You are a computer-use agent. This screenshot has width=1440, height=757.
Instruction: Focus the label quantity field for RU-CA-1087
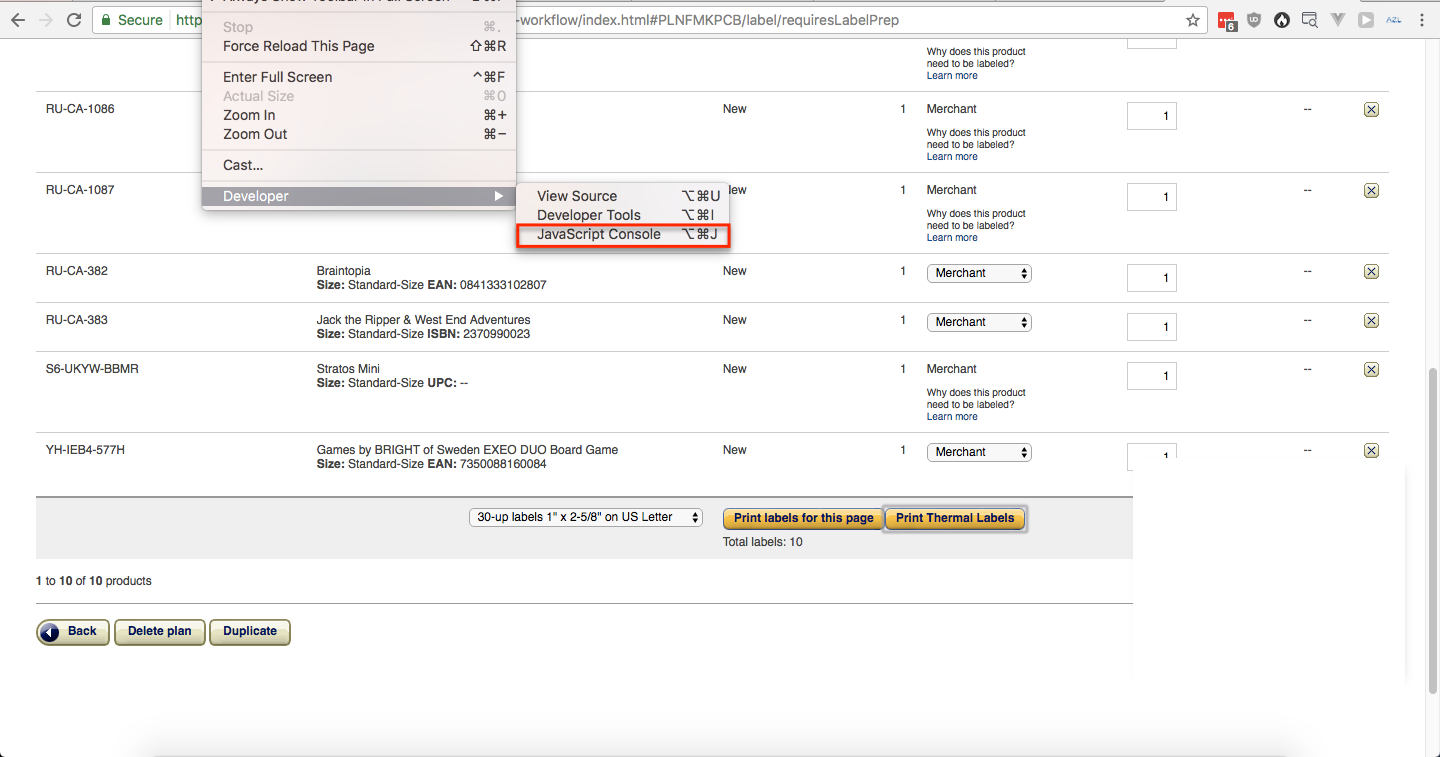1152,197
